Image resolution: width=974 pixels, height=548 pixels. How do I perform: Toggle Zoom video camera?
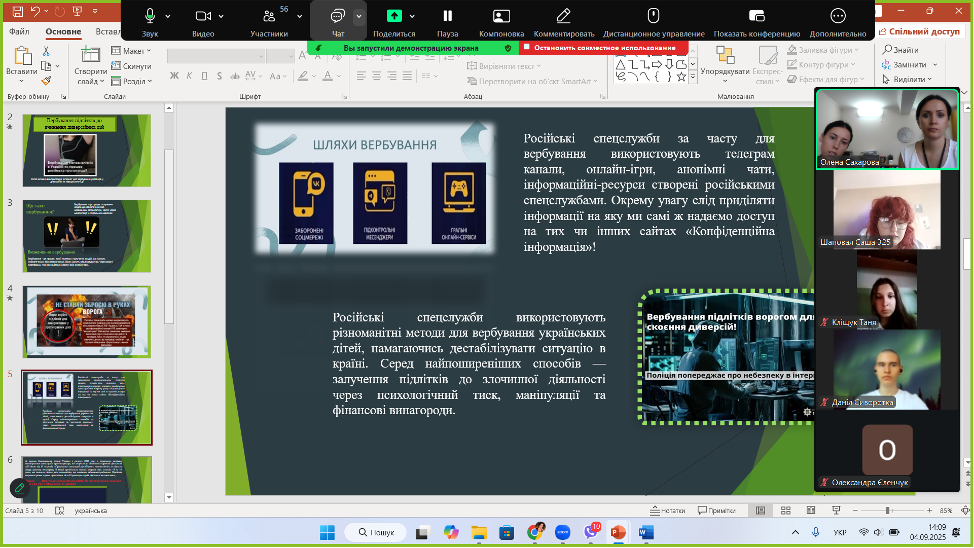tap(203, 17)
